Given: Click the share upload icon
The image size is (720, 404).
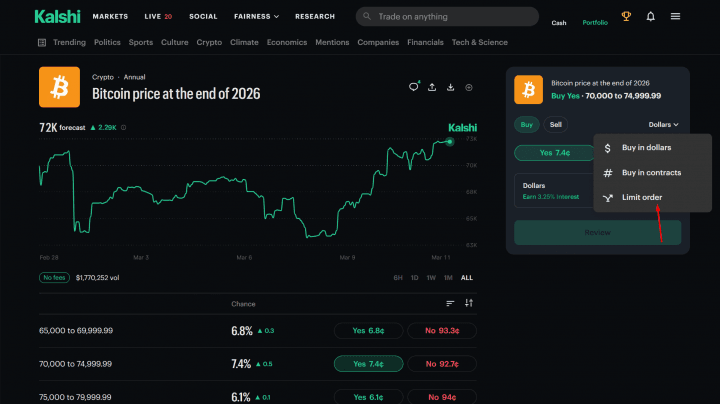Looking at the screenshot, I should 432,87.
